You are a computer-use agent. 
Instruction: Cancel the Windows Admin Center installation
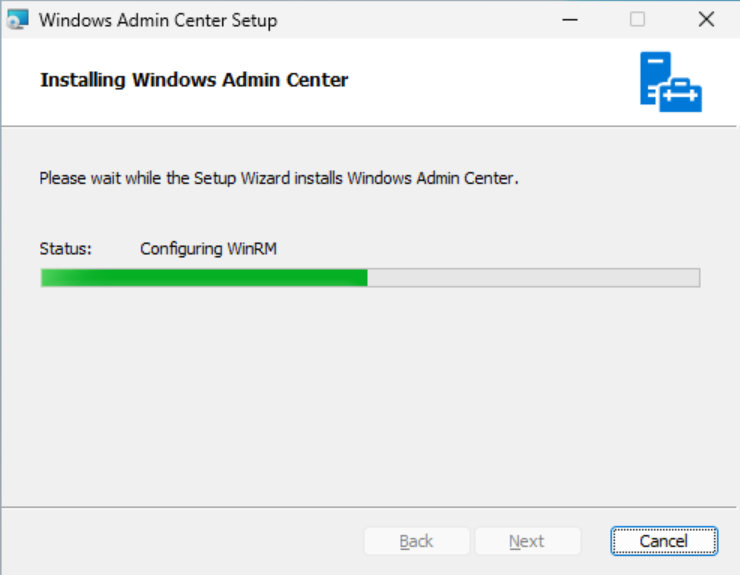coord(664,541)
